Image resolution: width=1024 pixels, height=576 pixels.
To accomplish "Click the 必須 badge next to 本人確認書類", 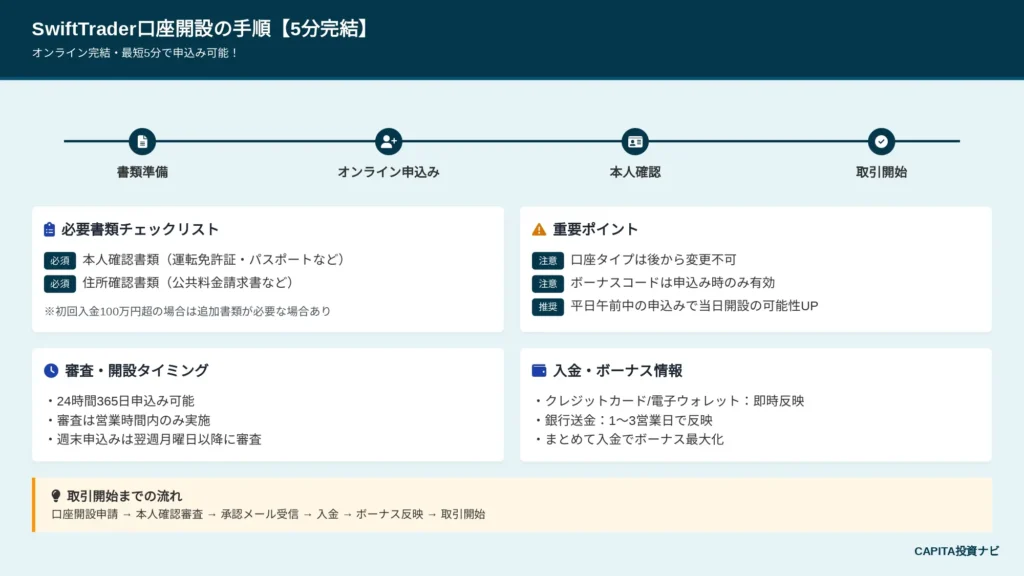I will pos(59,261).
